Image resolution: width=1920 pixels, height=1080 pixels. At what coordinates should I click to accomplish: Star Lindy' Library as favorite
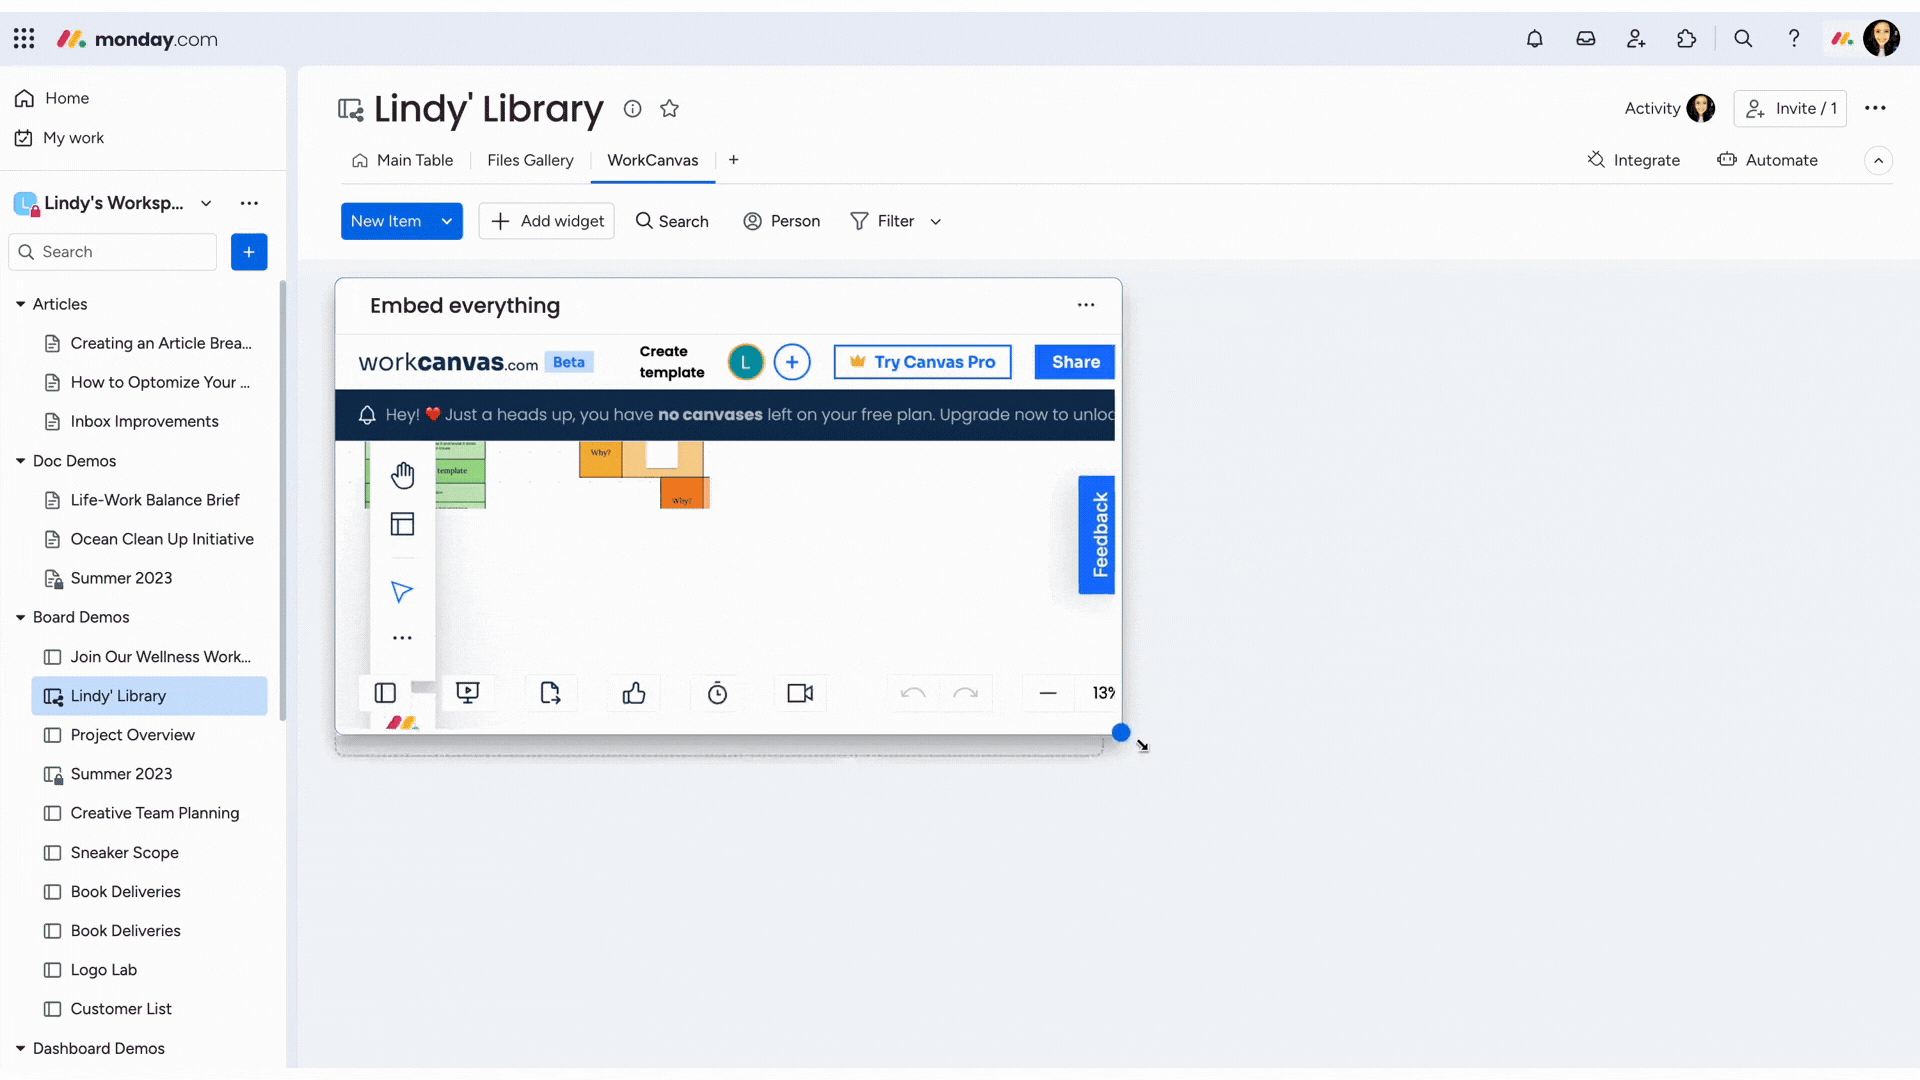point(669,108)
